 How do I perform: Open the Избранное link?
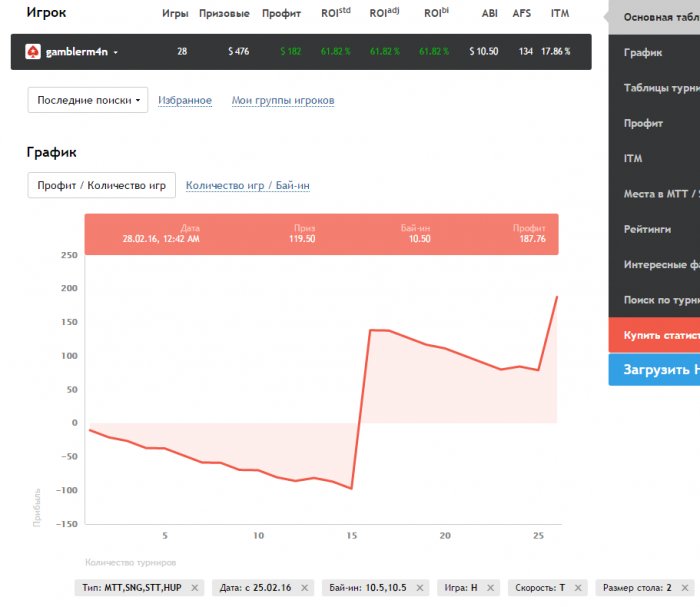click(x=185, y=100)
